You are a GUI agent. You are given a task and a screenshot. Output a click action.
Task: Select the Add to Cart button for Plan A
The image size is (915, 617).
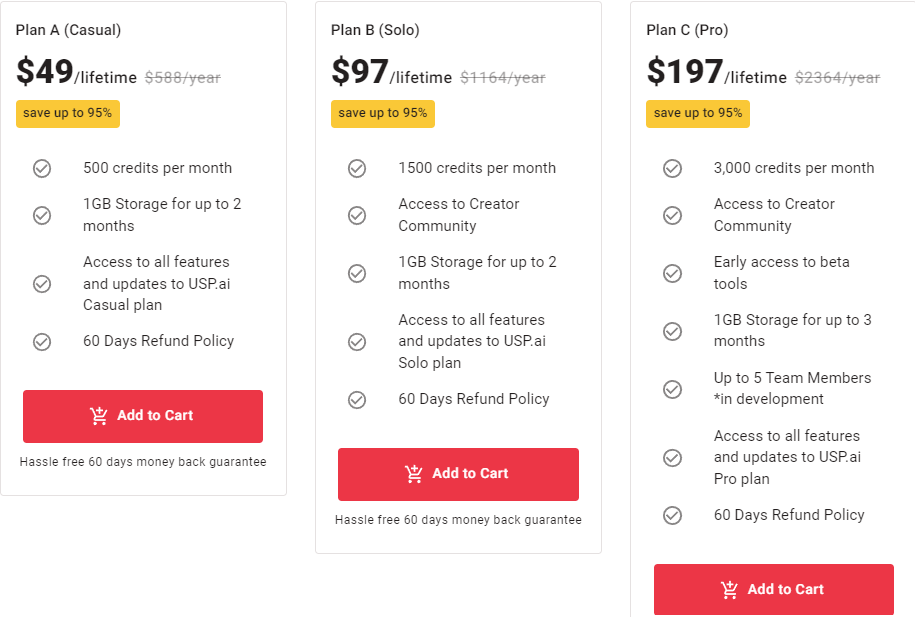click(x=142, y=416)
